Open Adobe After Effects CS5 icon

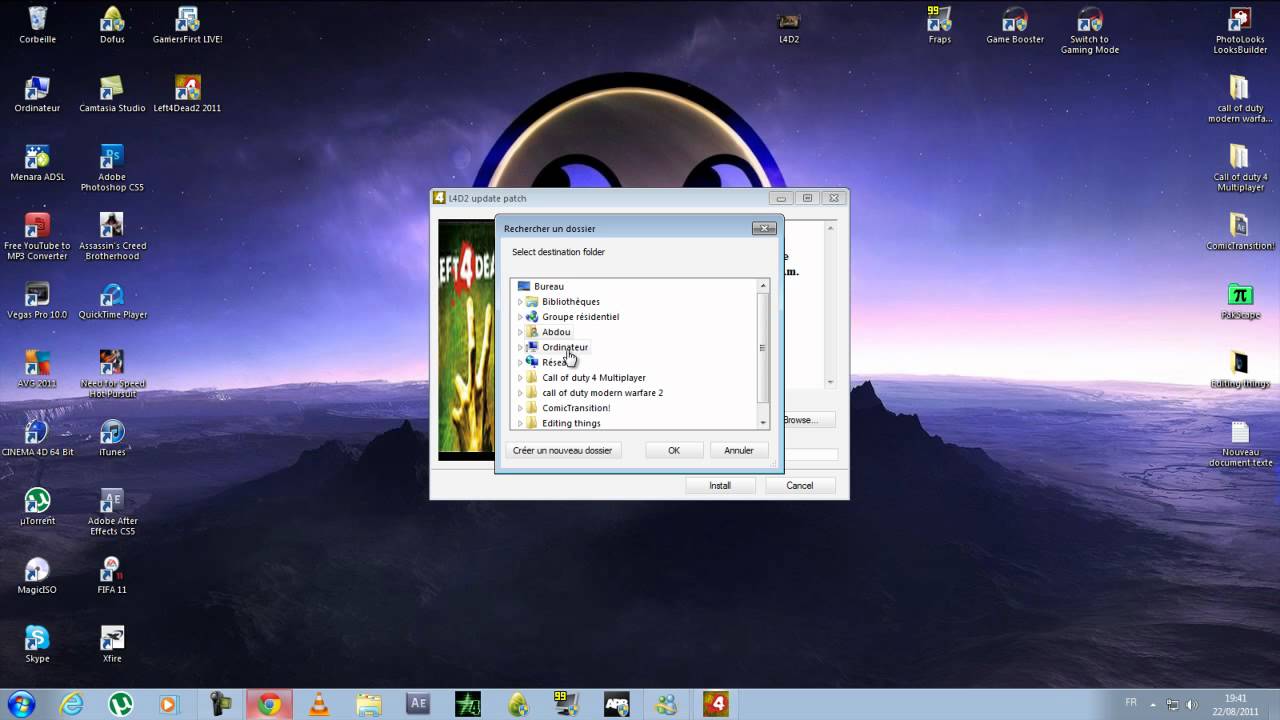(x=112, y=512)
